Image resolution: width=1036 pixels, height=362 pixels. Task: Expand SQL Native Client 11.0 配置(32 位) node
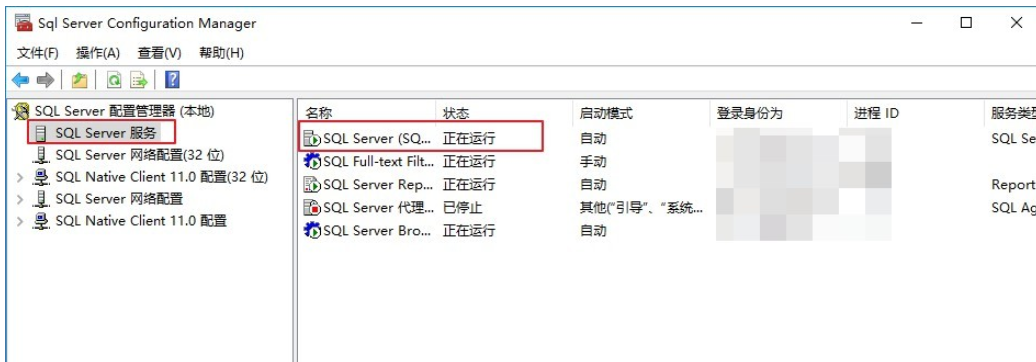(20, 178)
